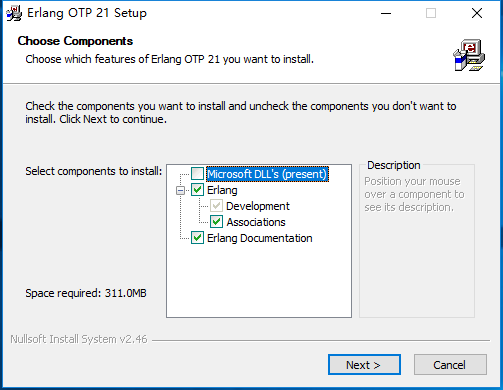Select the Microsoft DLL's (present) item
This screenshot has width=503, height=390.
[267, 174]
